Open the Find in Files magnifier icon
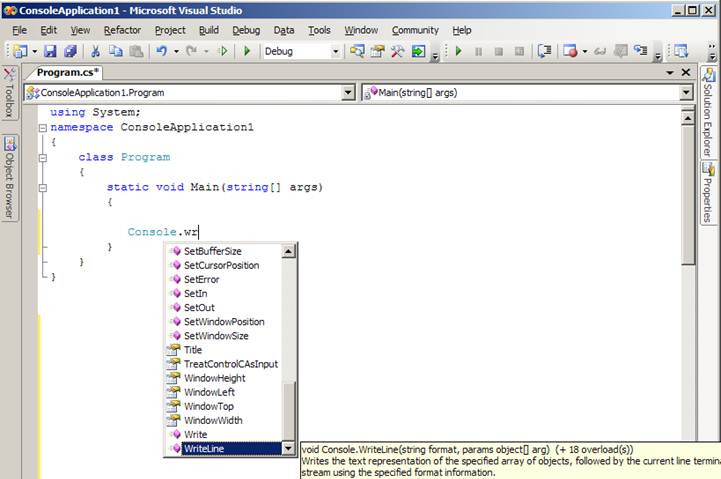 point(357,51)
